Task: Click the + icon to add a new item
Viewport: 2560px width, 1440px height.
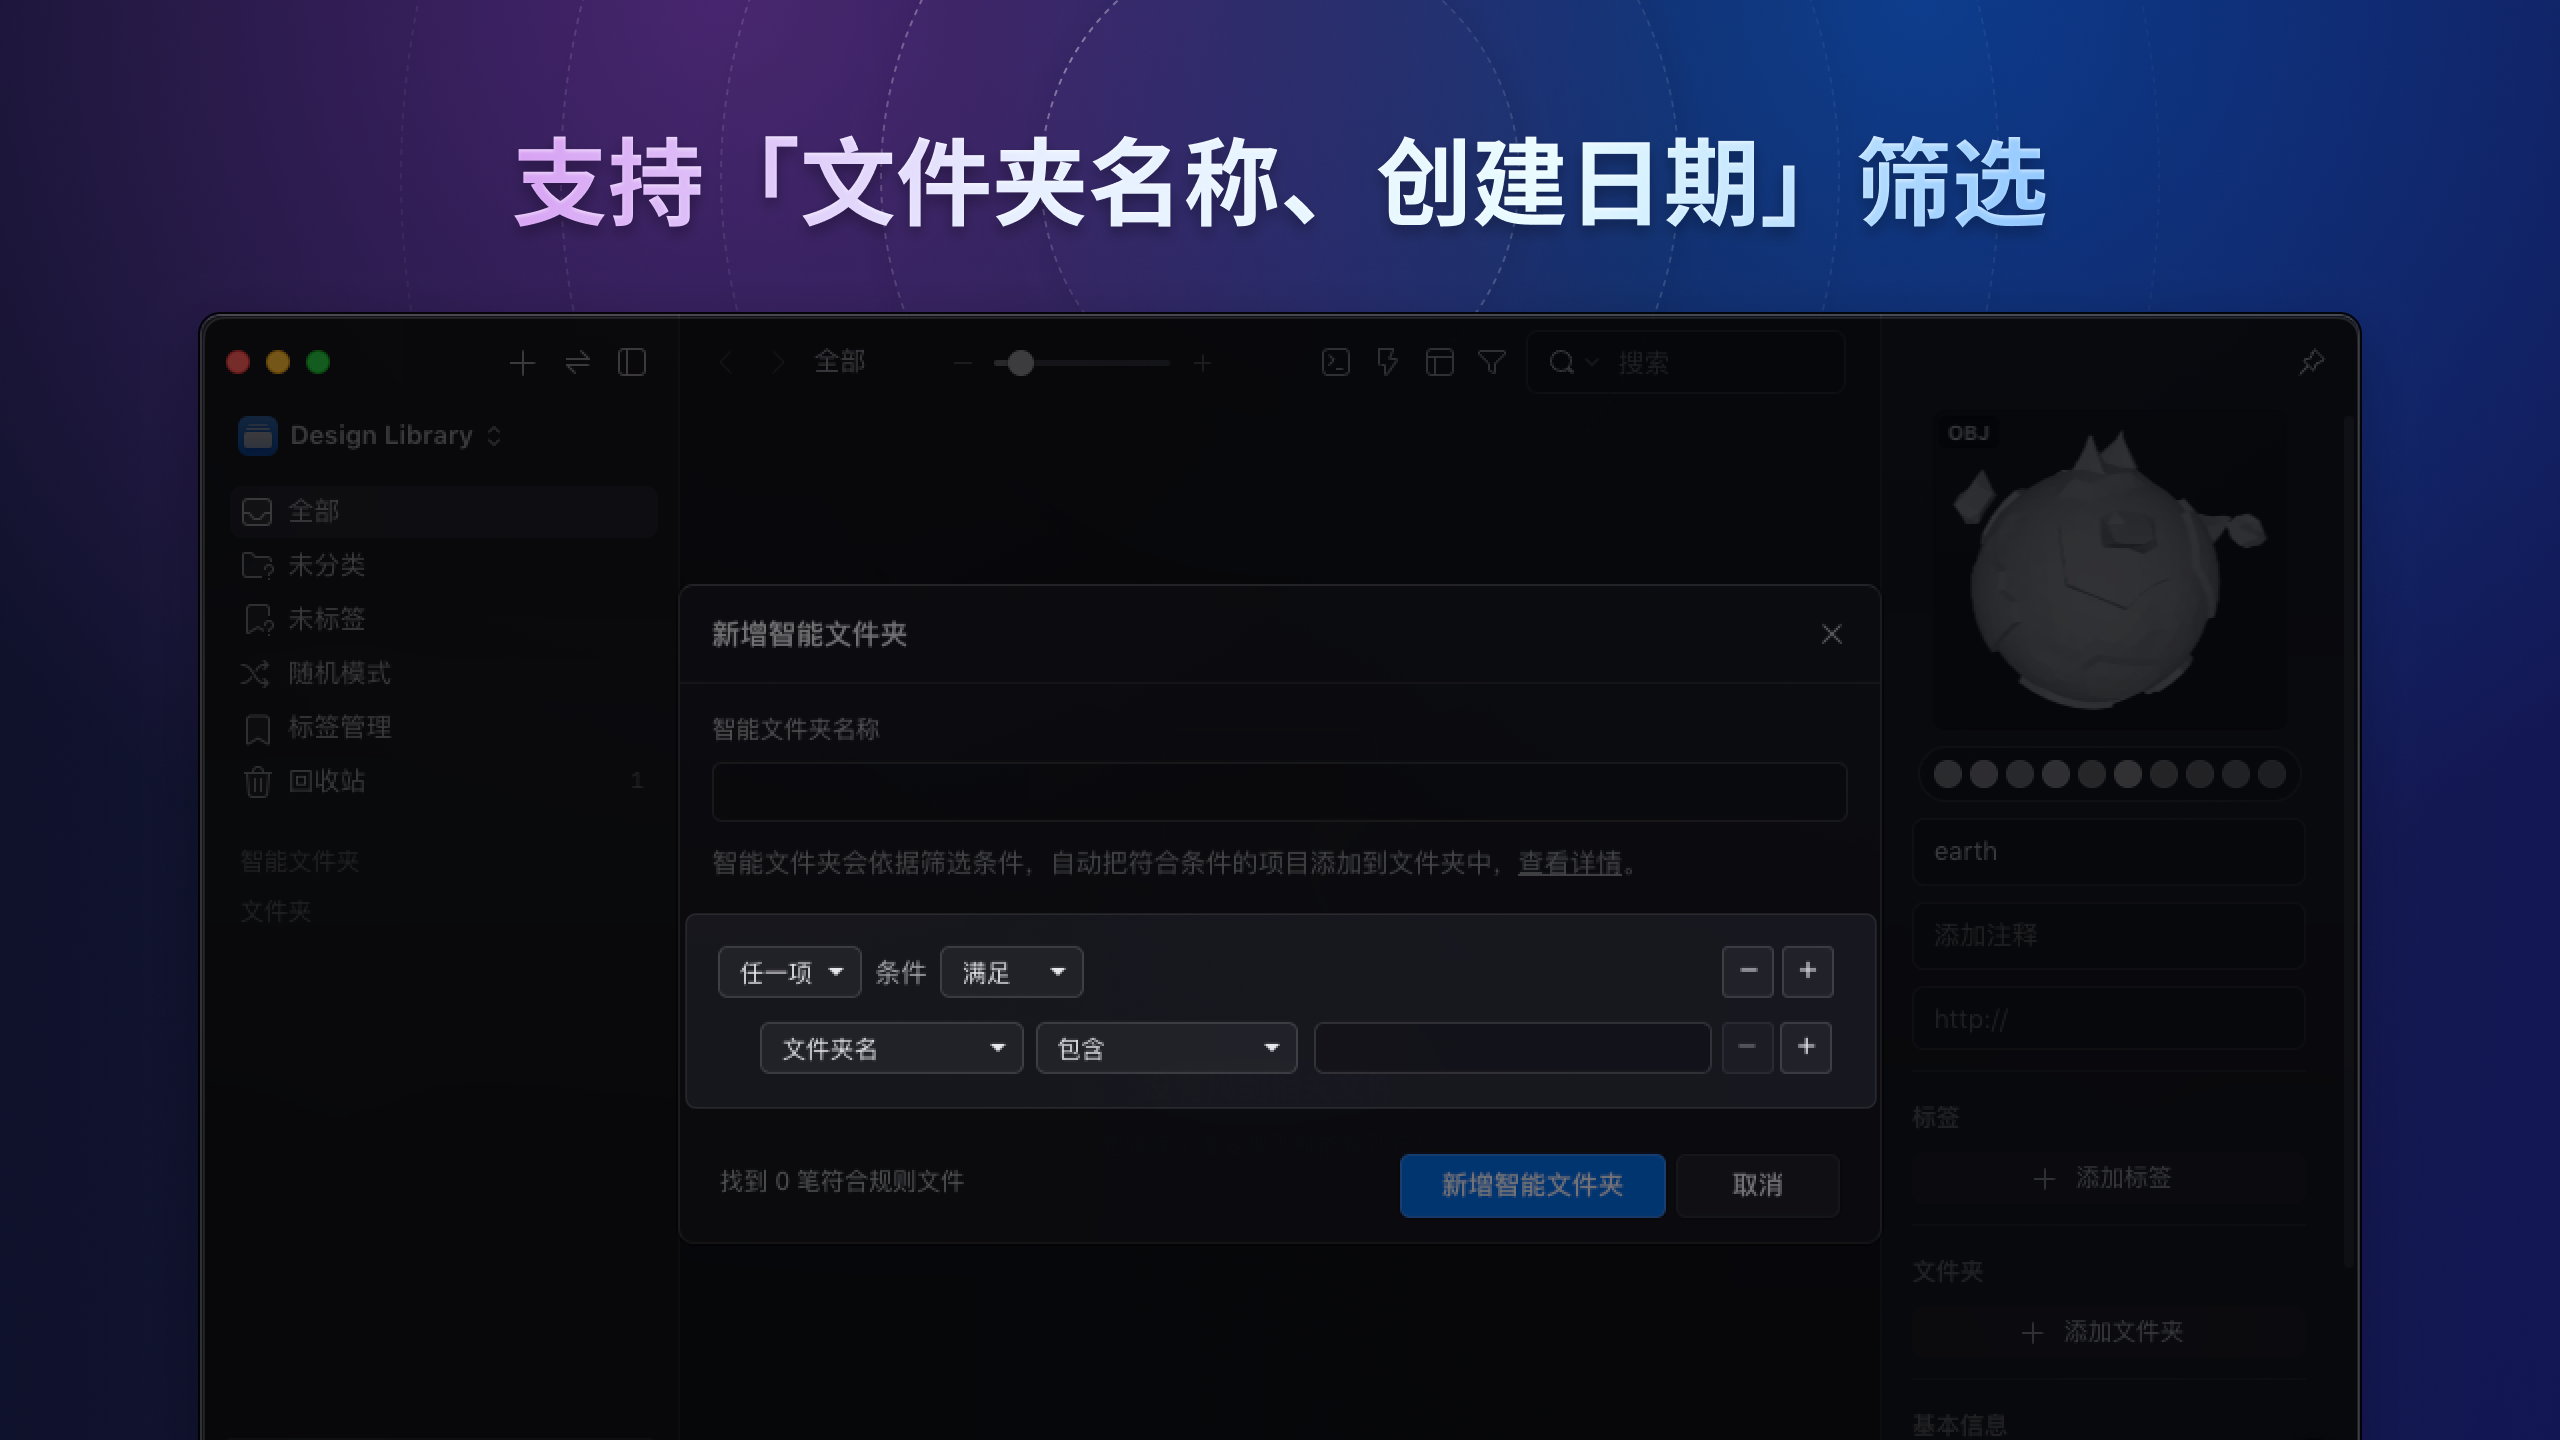Action: pyautogui.click(x=521, y=362)
